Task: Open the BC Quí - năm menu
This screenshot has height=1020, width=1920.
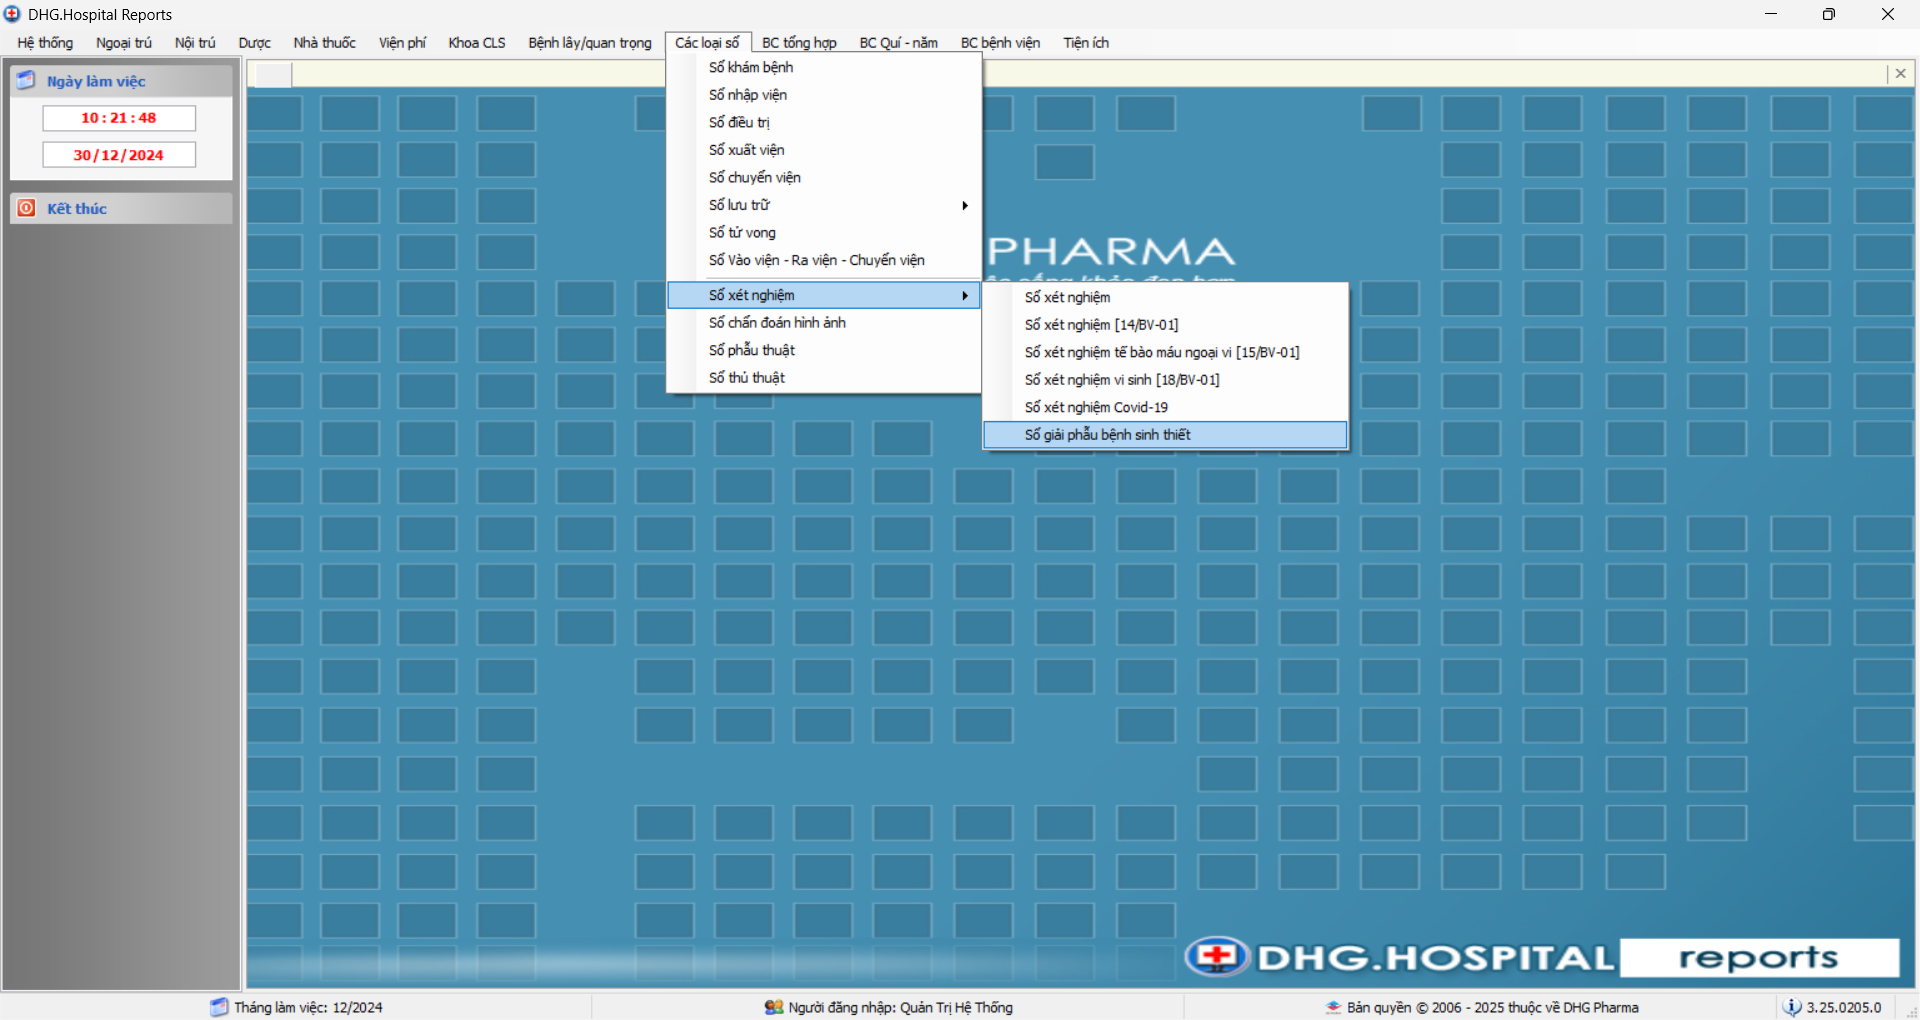Action: coord(899,43)
